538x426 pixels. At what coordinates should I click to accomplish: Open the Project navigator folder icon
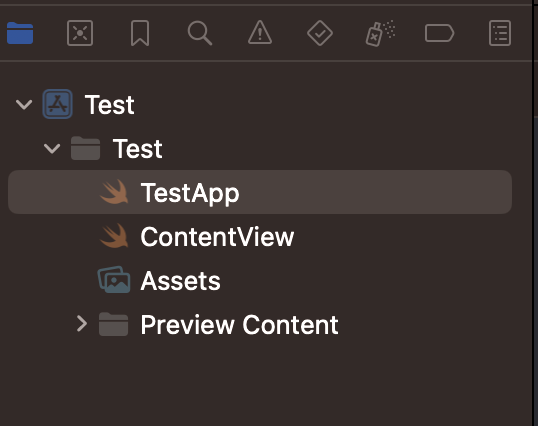20,33
